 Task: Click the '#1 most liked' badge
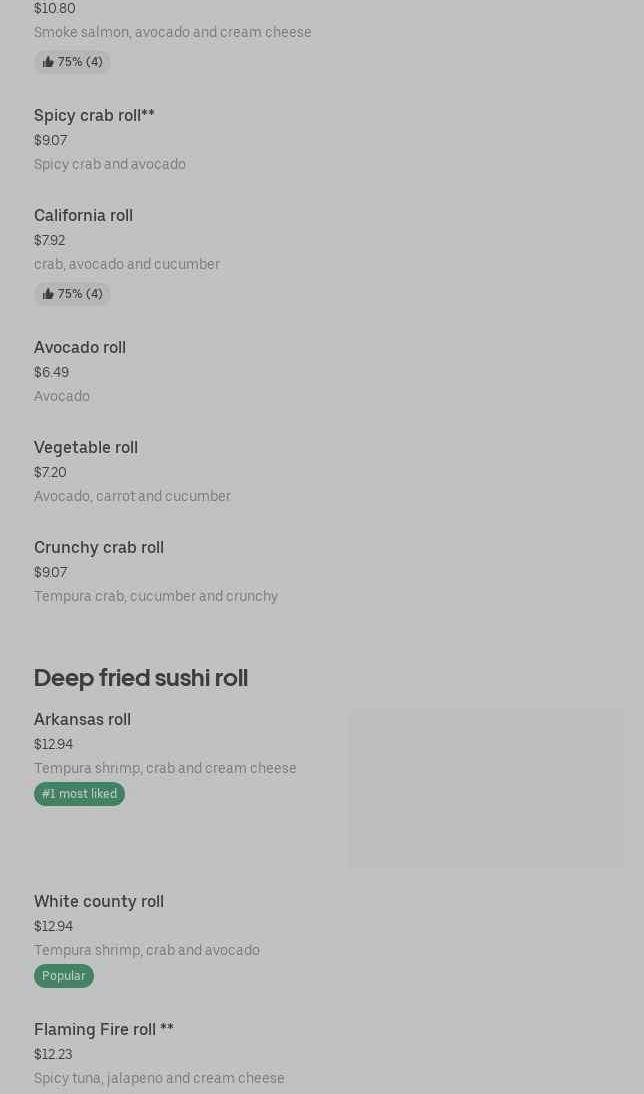(79, 794)
